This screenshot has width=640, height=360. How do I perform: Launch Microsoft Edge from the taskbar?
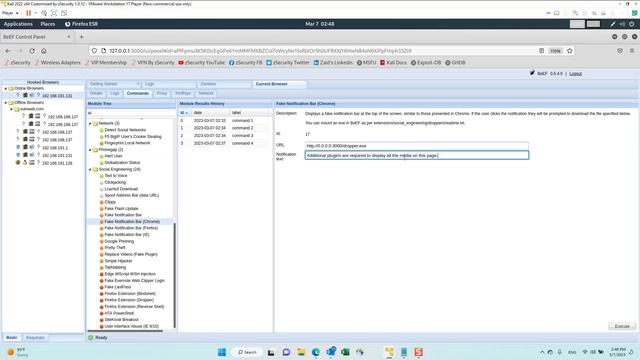pos(316,352)
